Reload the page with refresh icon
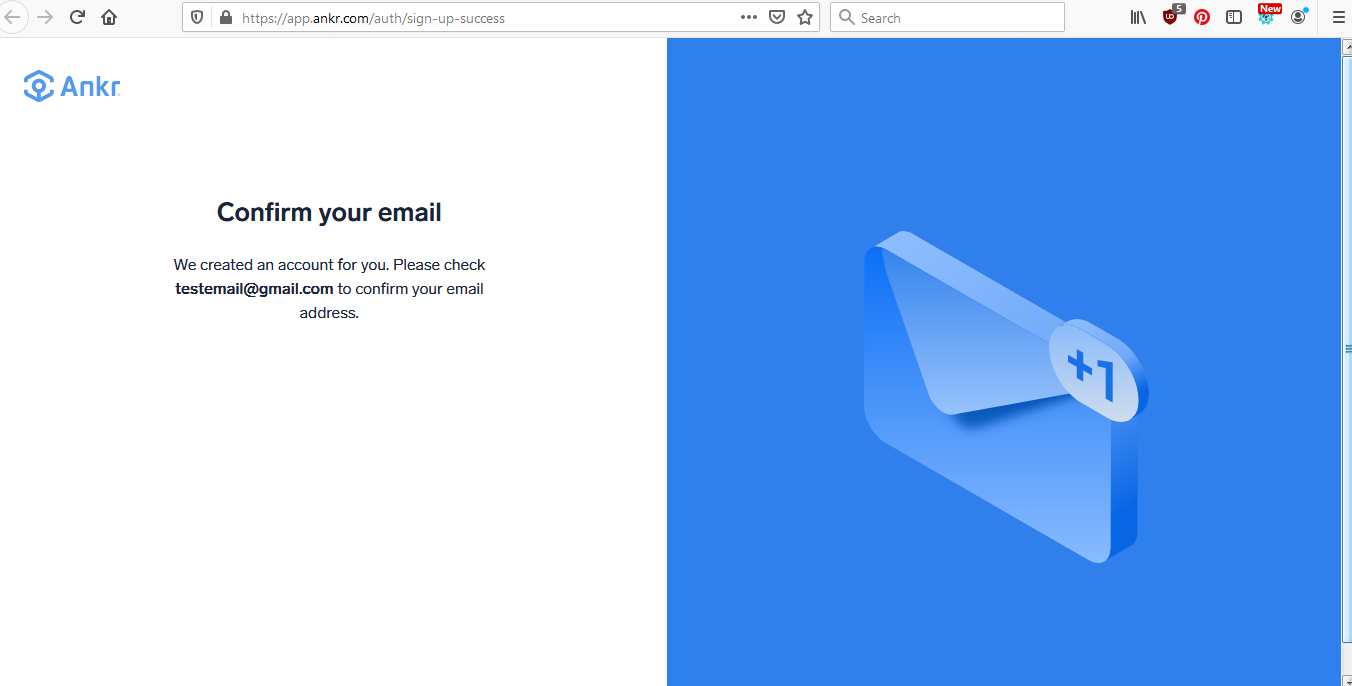Screen dimensions: 1352x686 [77, 17]
